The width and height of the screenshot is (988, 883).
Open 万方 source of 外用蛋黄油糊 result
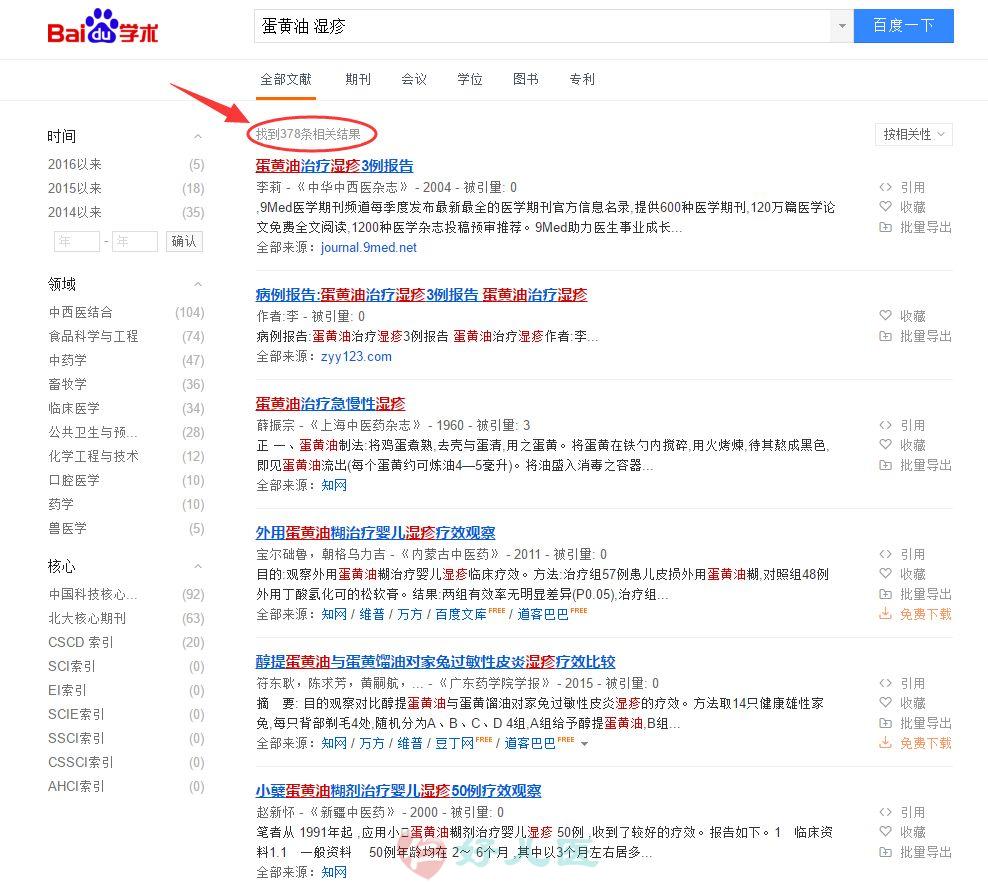[x=410, y=615]
